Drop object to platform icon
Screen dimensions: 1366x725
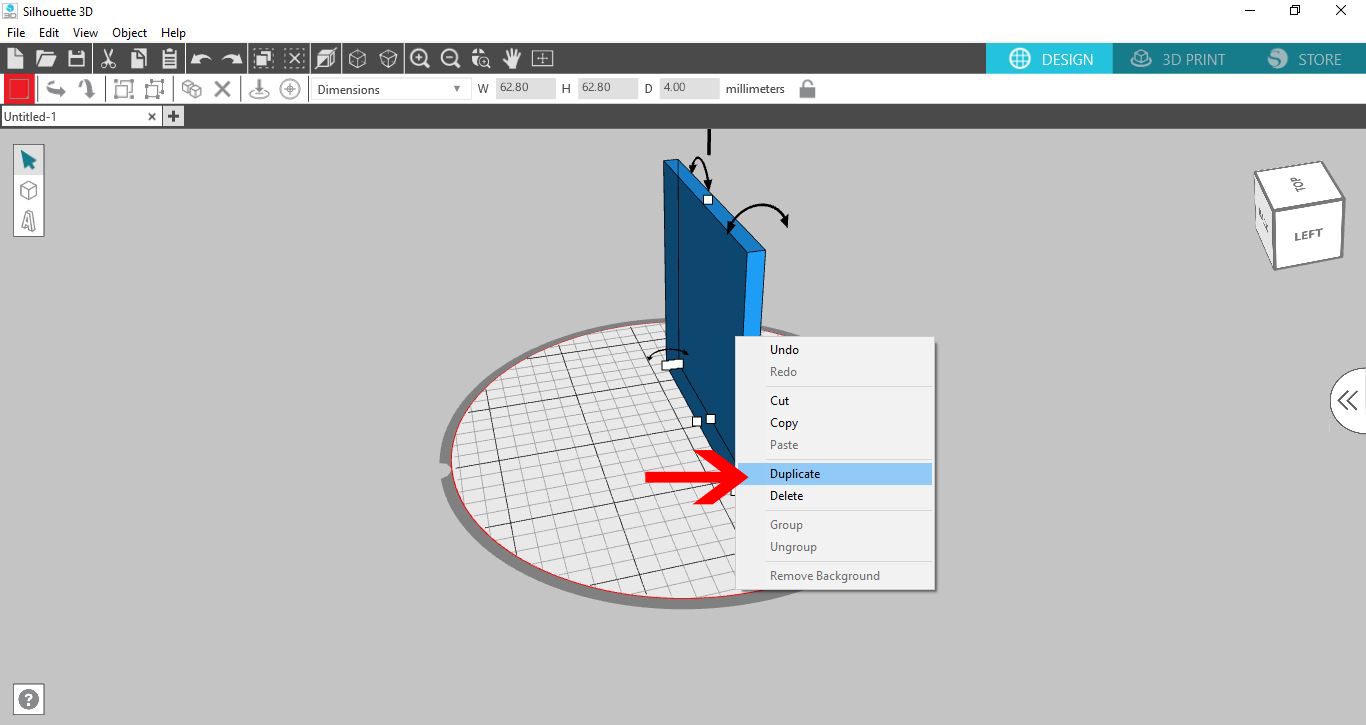(259, 89)
